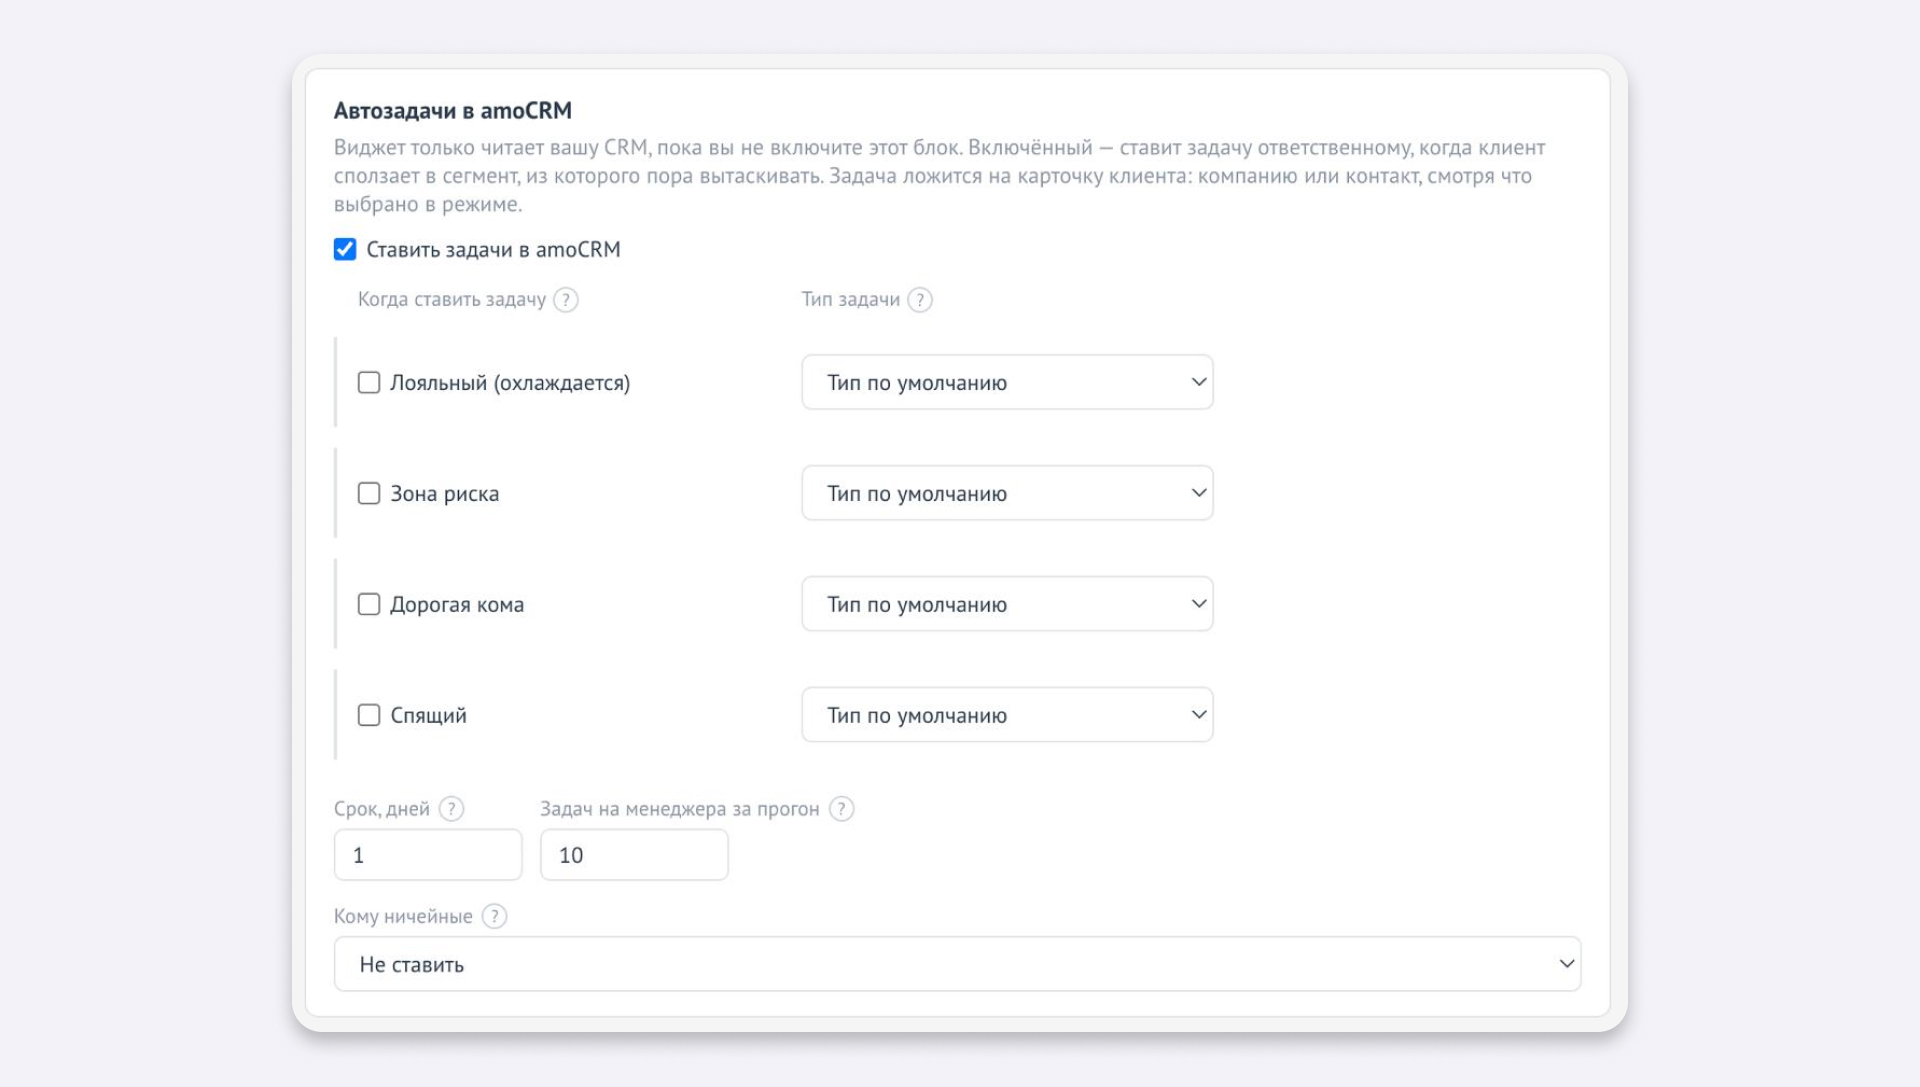The width and height of the screenshot is (1920, 1087).
Task: Expand task type dropdown for Зона риска
Action: click(x=1007, y=493)
